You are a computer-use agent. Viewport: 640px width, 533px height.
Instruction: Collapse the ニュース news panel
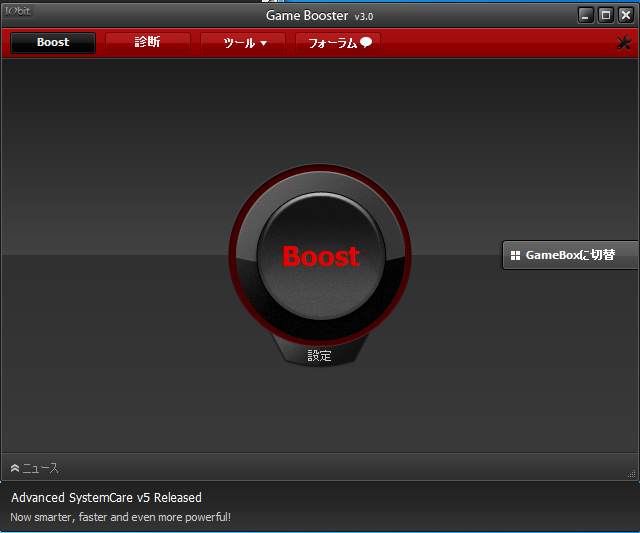click(34, 468)
